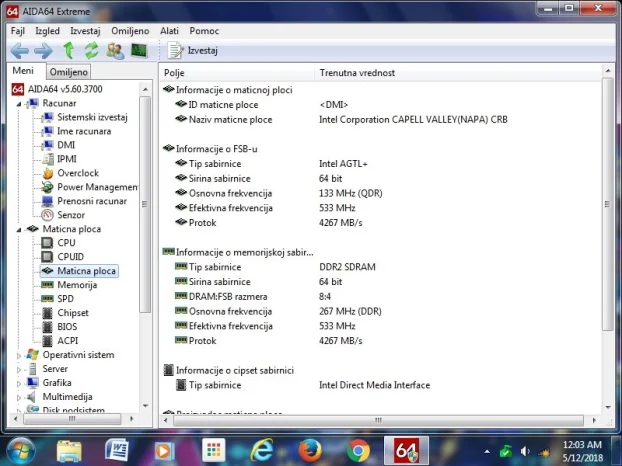Click the SPD memory icon

48,299
